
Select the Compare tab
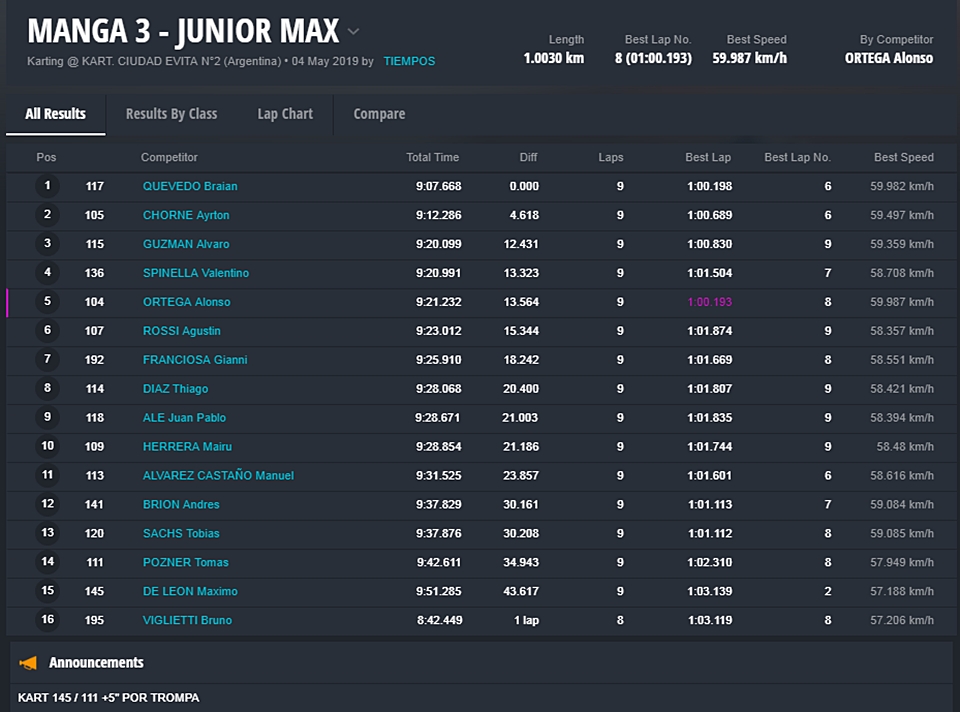coord(379,114)
